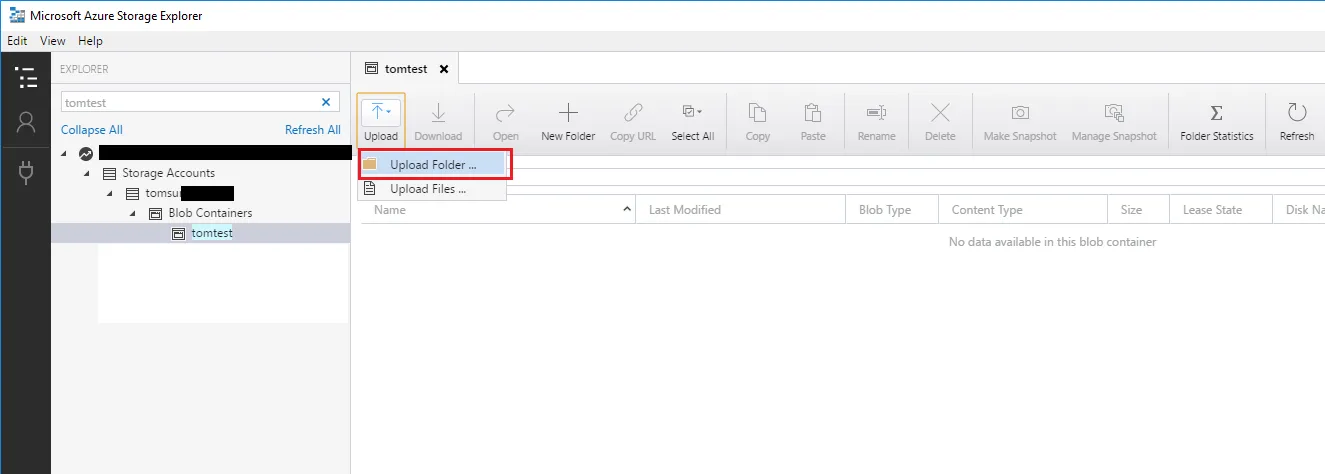Collapse the Storage Accounts tree node
The width and height of the screenshot is (1325, 474).
click(x=87, y=174)
